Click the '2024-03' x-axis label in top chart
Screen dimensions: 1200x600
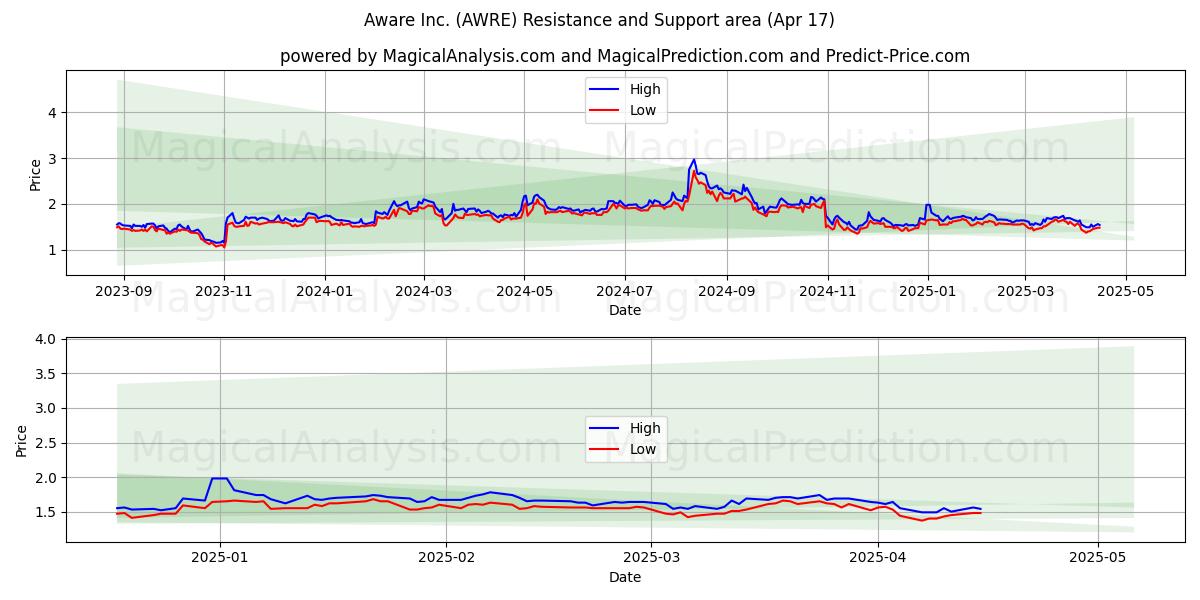(424, 294)
